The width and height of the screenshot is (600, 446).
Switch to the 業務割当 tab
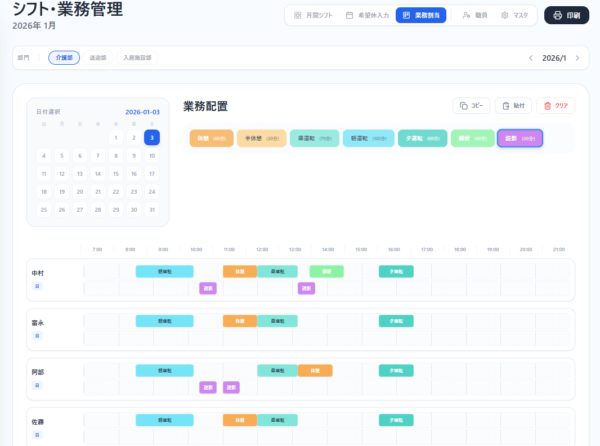[x=420, y=16]
